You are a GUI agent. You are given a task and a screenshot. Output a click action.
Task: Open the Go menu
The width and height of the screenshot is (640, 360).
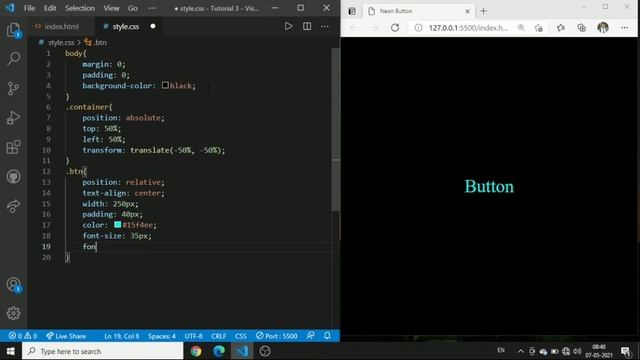pyautogui.click(x=133, y=8)
